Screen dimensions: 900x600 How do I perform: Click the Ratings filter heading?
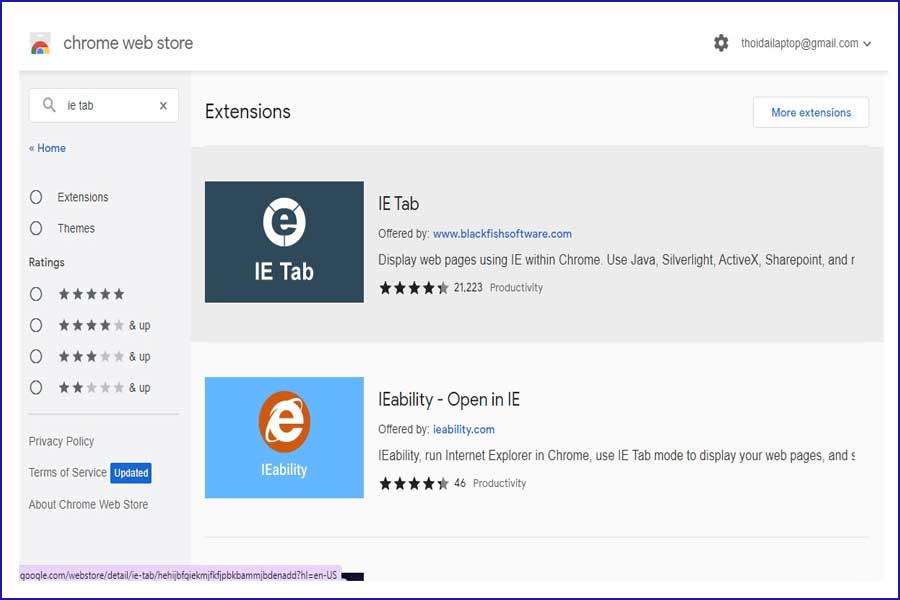46,262
